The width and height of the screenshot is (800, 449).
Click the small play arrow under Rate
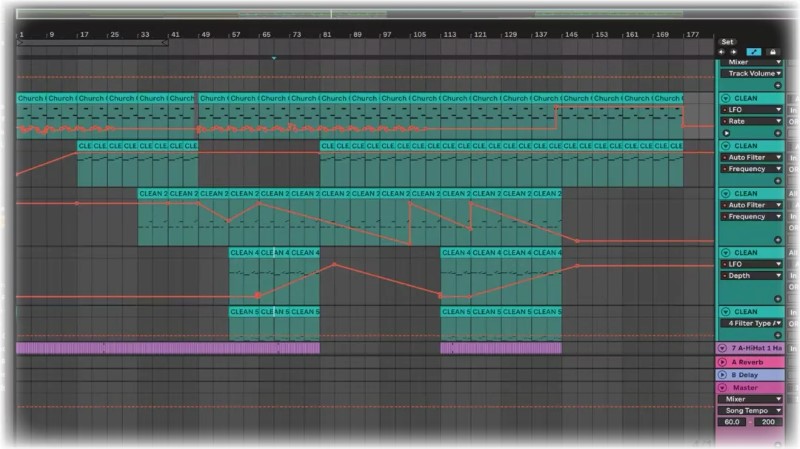click(727, 133)
